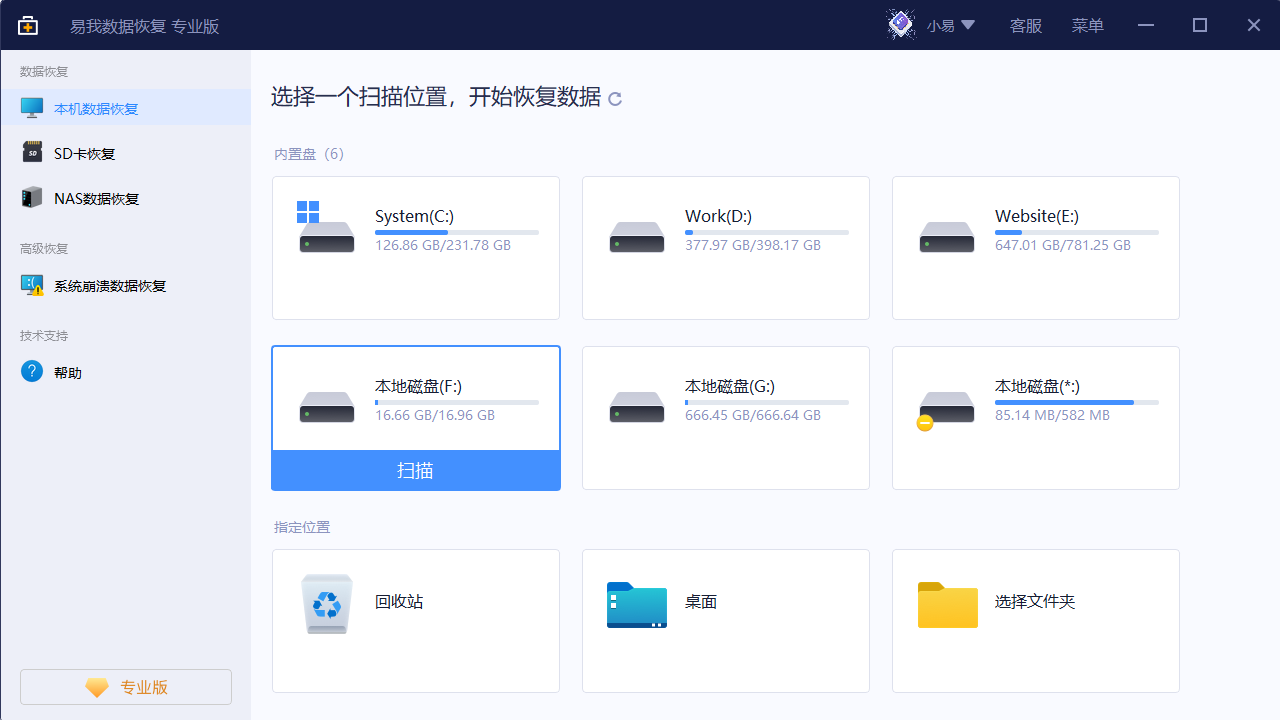Click the yellow 选择文件夹 folder icon

(947, 604)
